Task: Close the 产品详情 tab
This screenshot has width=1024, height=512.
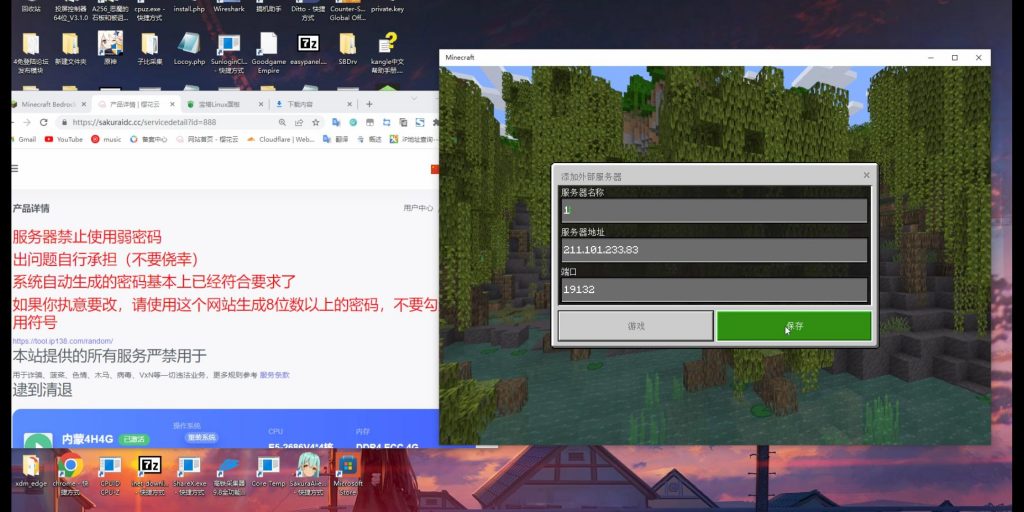Action: coord(172,104)
